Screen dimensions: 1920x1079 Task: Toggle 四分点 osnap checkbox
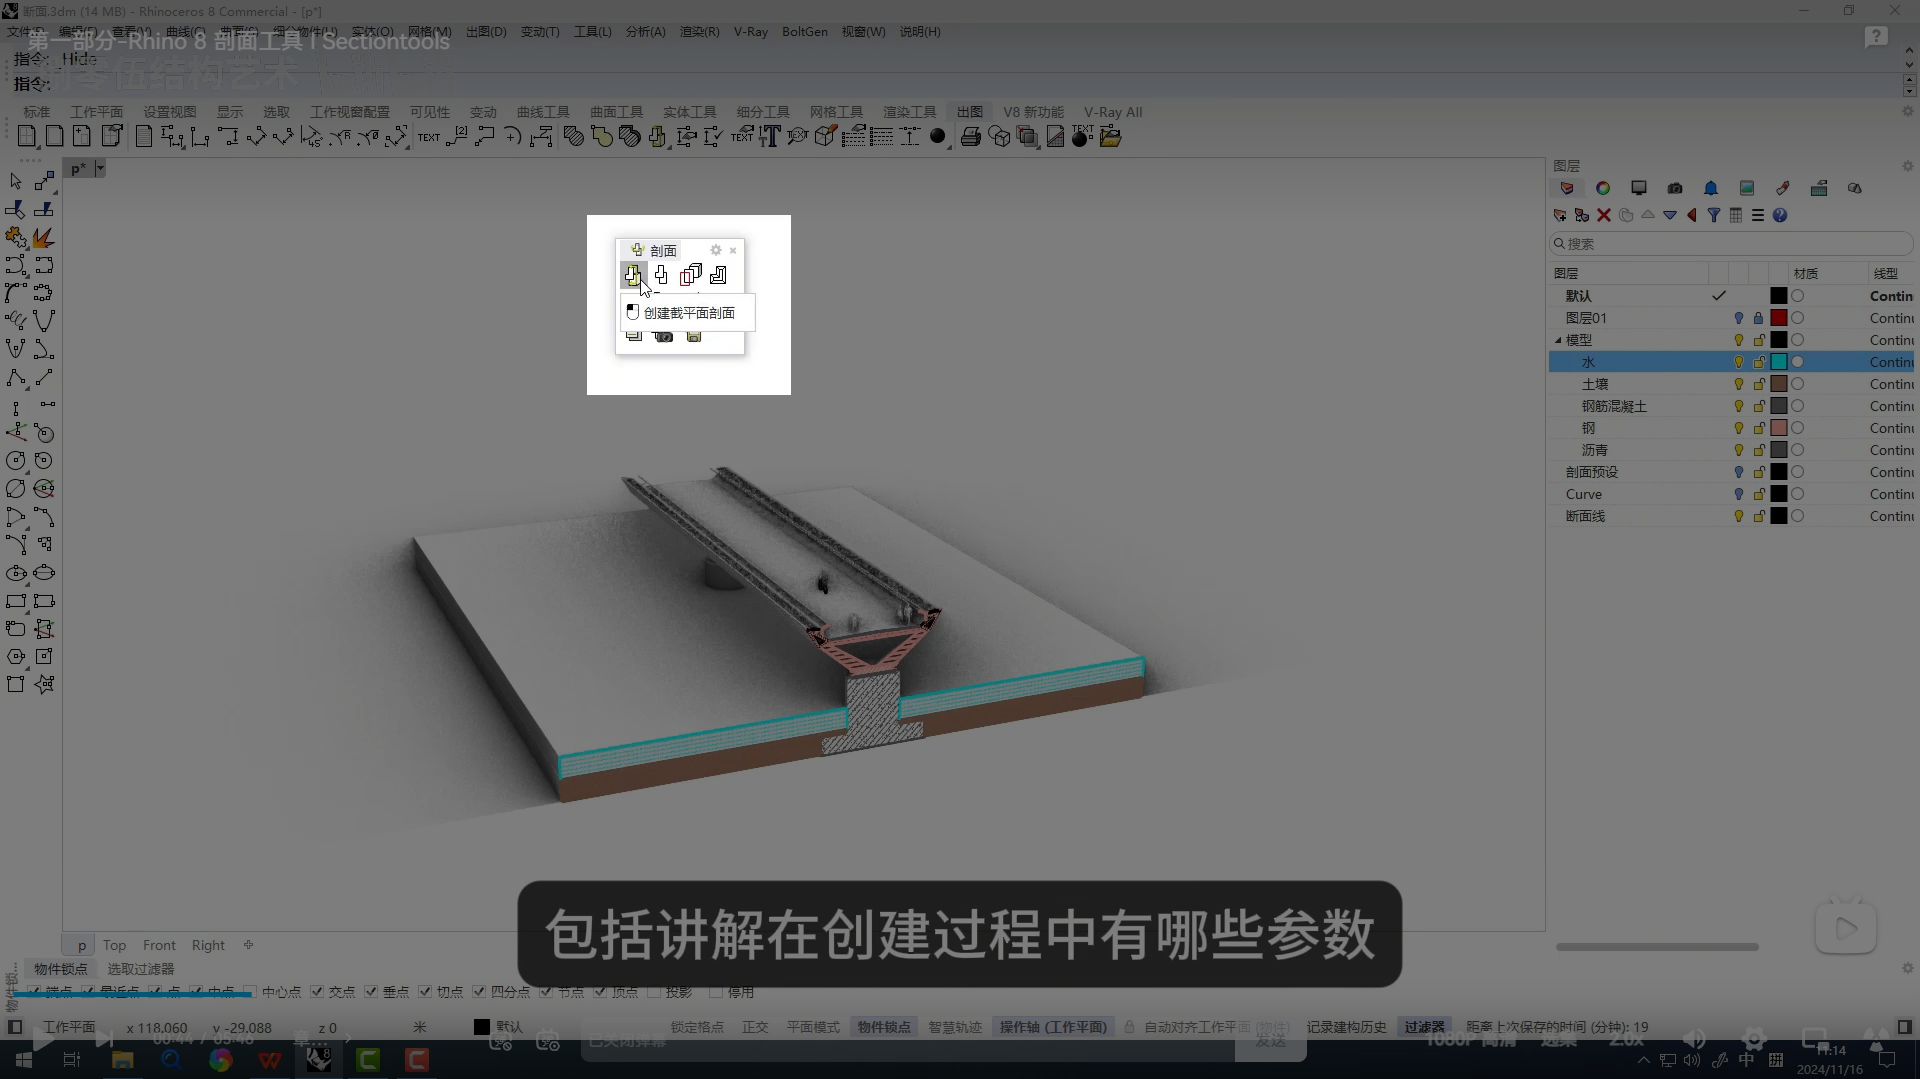tap(479, 992)
